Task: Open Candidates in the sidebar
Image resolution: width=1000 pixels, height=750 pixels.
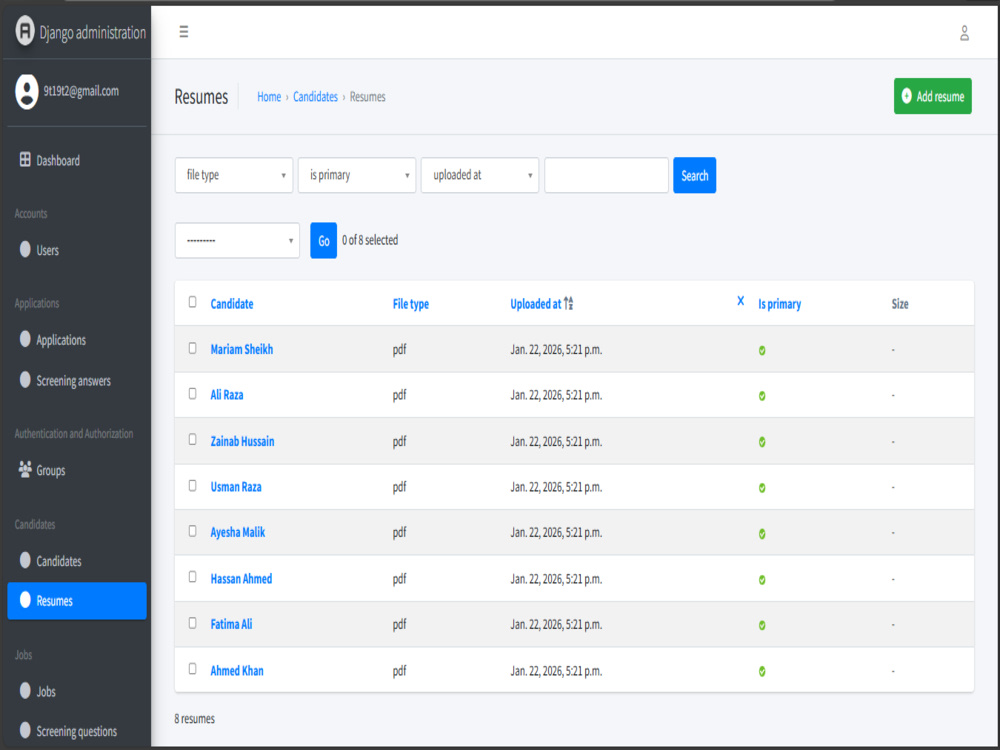Action: point(77,561)
